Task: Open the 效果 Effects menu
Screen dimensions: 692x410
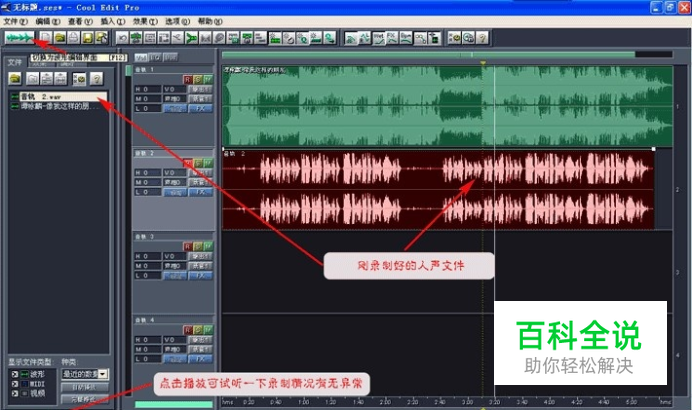Action: 145,21
